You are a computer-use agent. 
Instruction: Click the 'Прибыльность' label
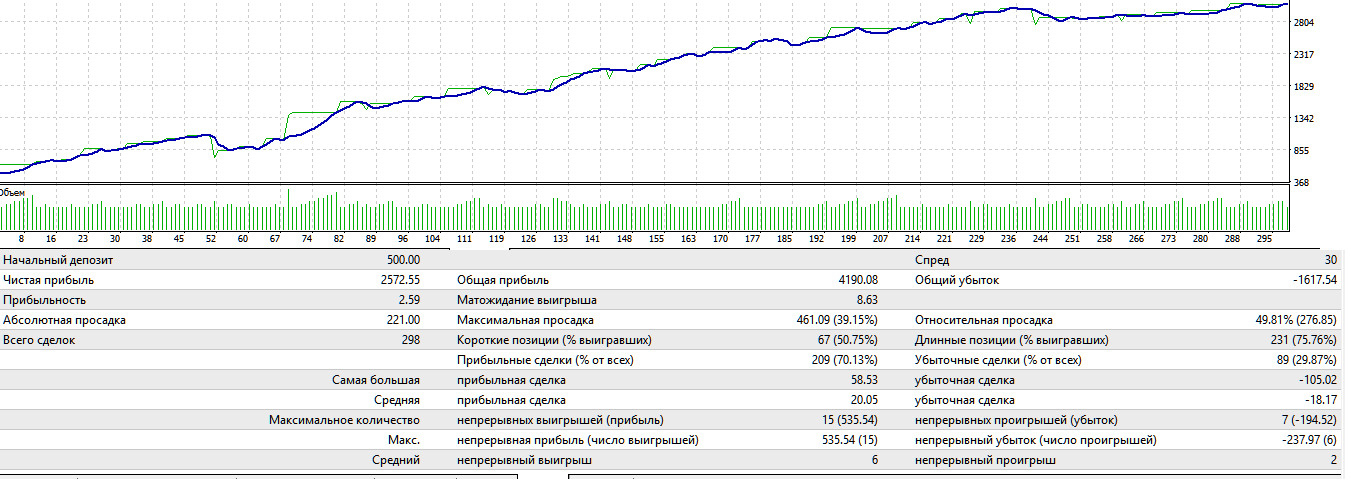[44, 300]
